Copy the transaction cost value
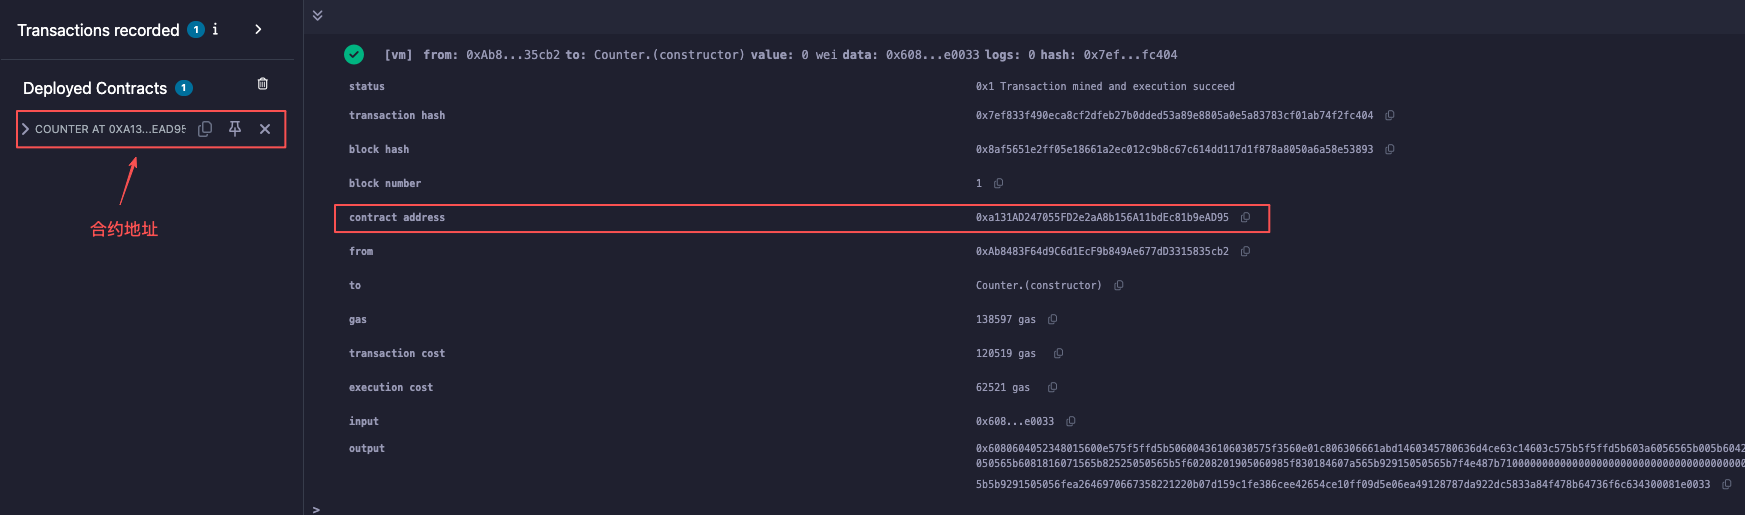This screenshot has height=515, width=1745. pyautogui.click(x=1059, y=354)
